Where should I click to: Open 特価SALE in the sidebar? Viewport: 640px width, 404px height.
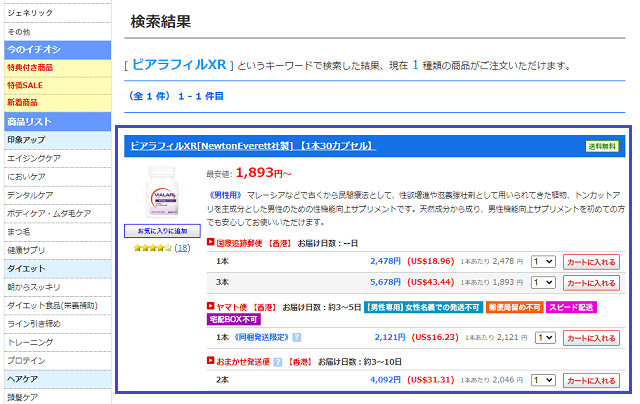(58, 85)
